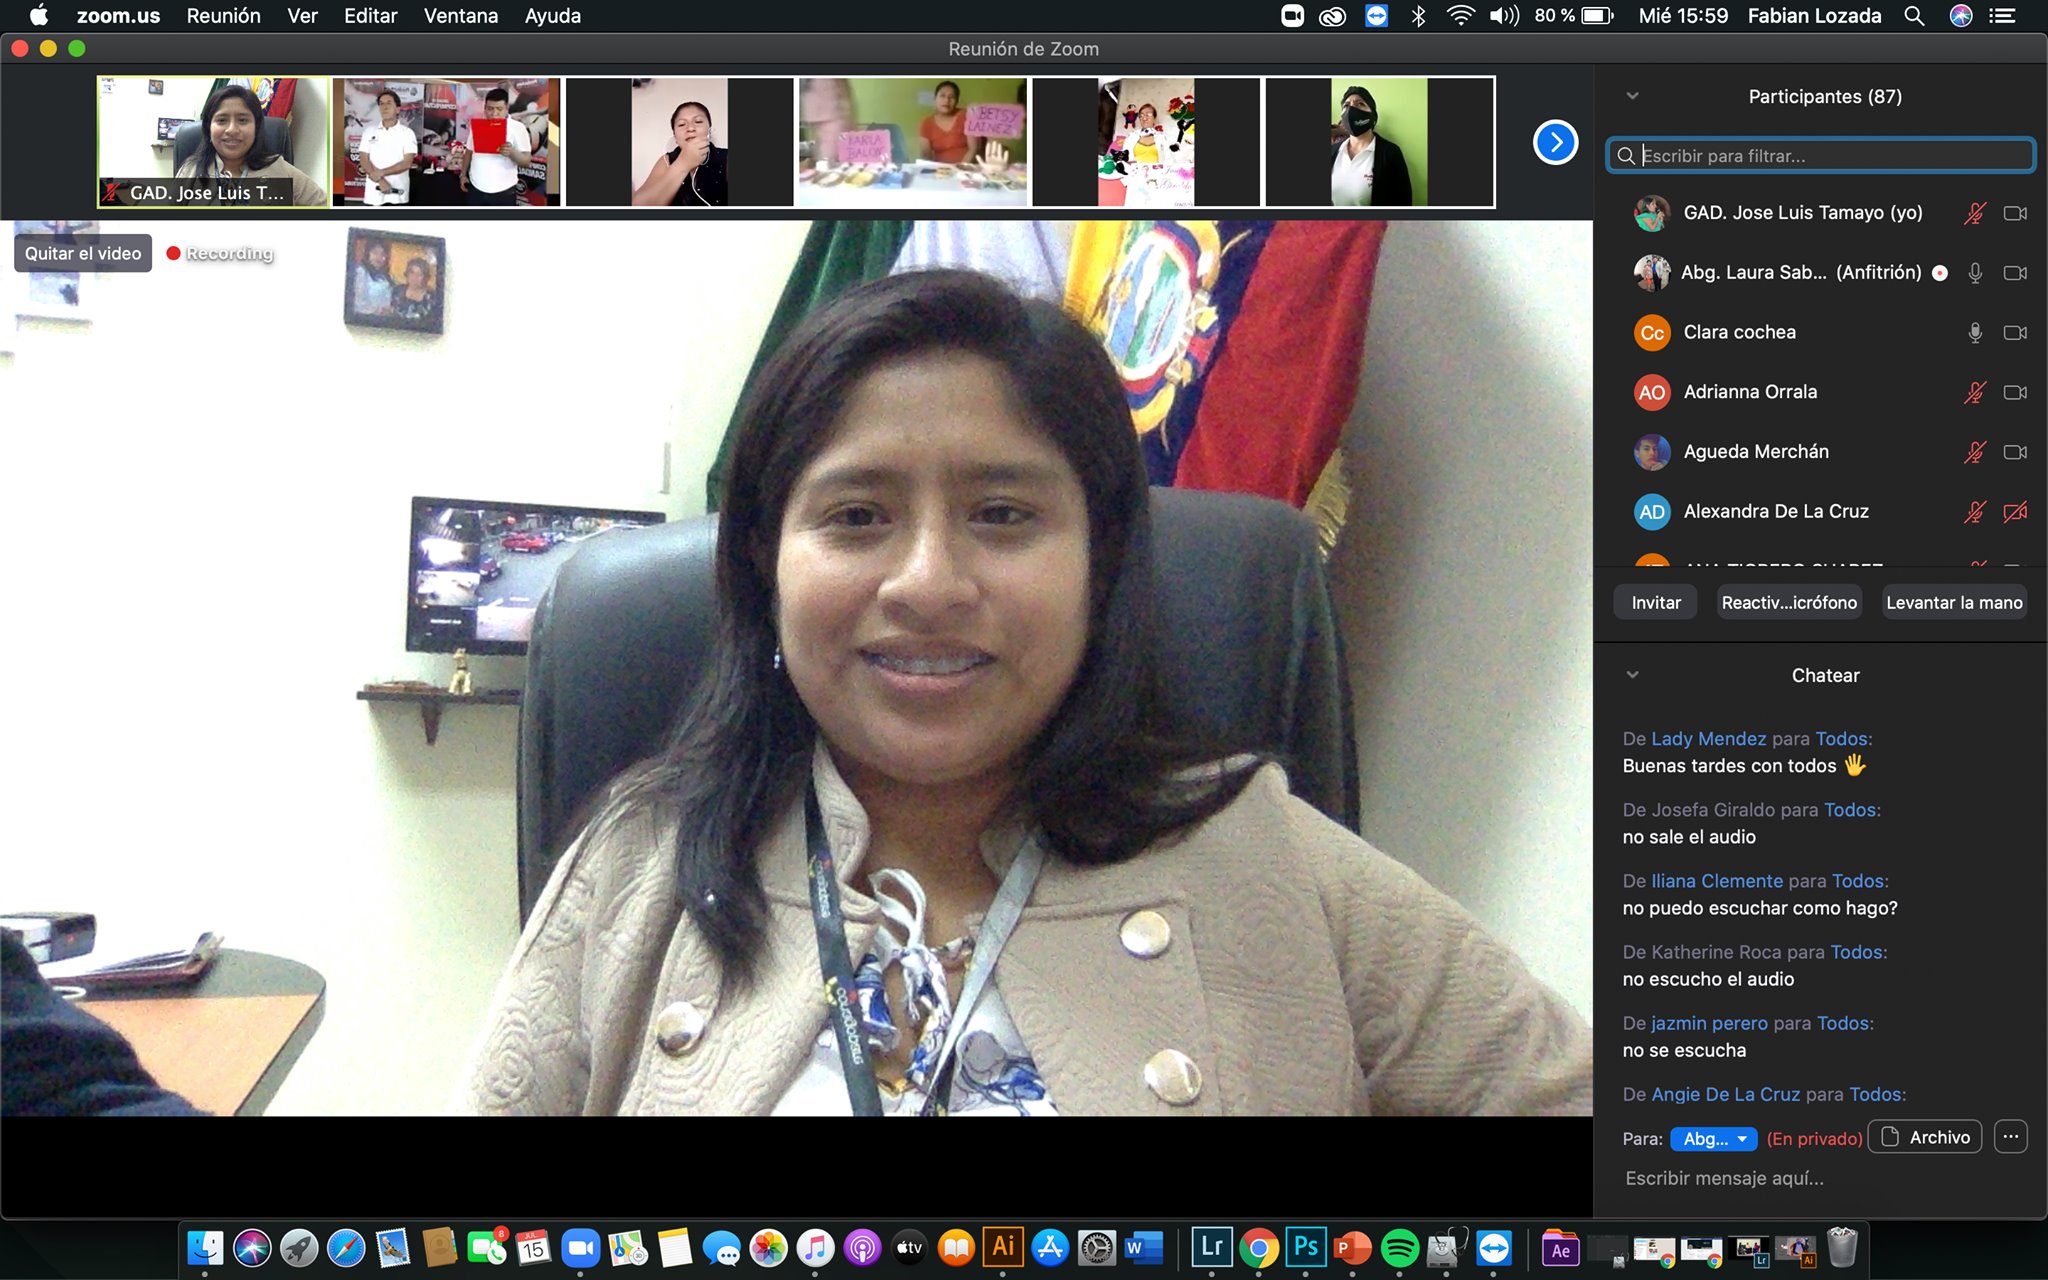
Task: Select the Betsy Lainez video thumbnail
Action: [x=911, y=142]
